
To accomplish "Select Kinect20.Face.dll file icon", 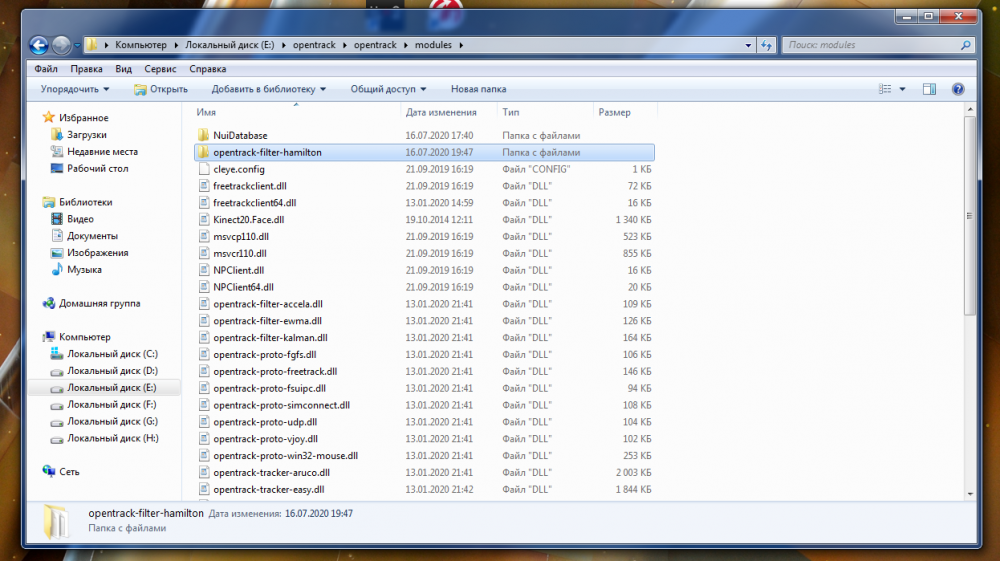I will tap(203, 219).
